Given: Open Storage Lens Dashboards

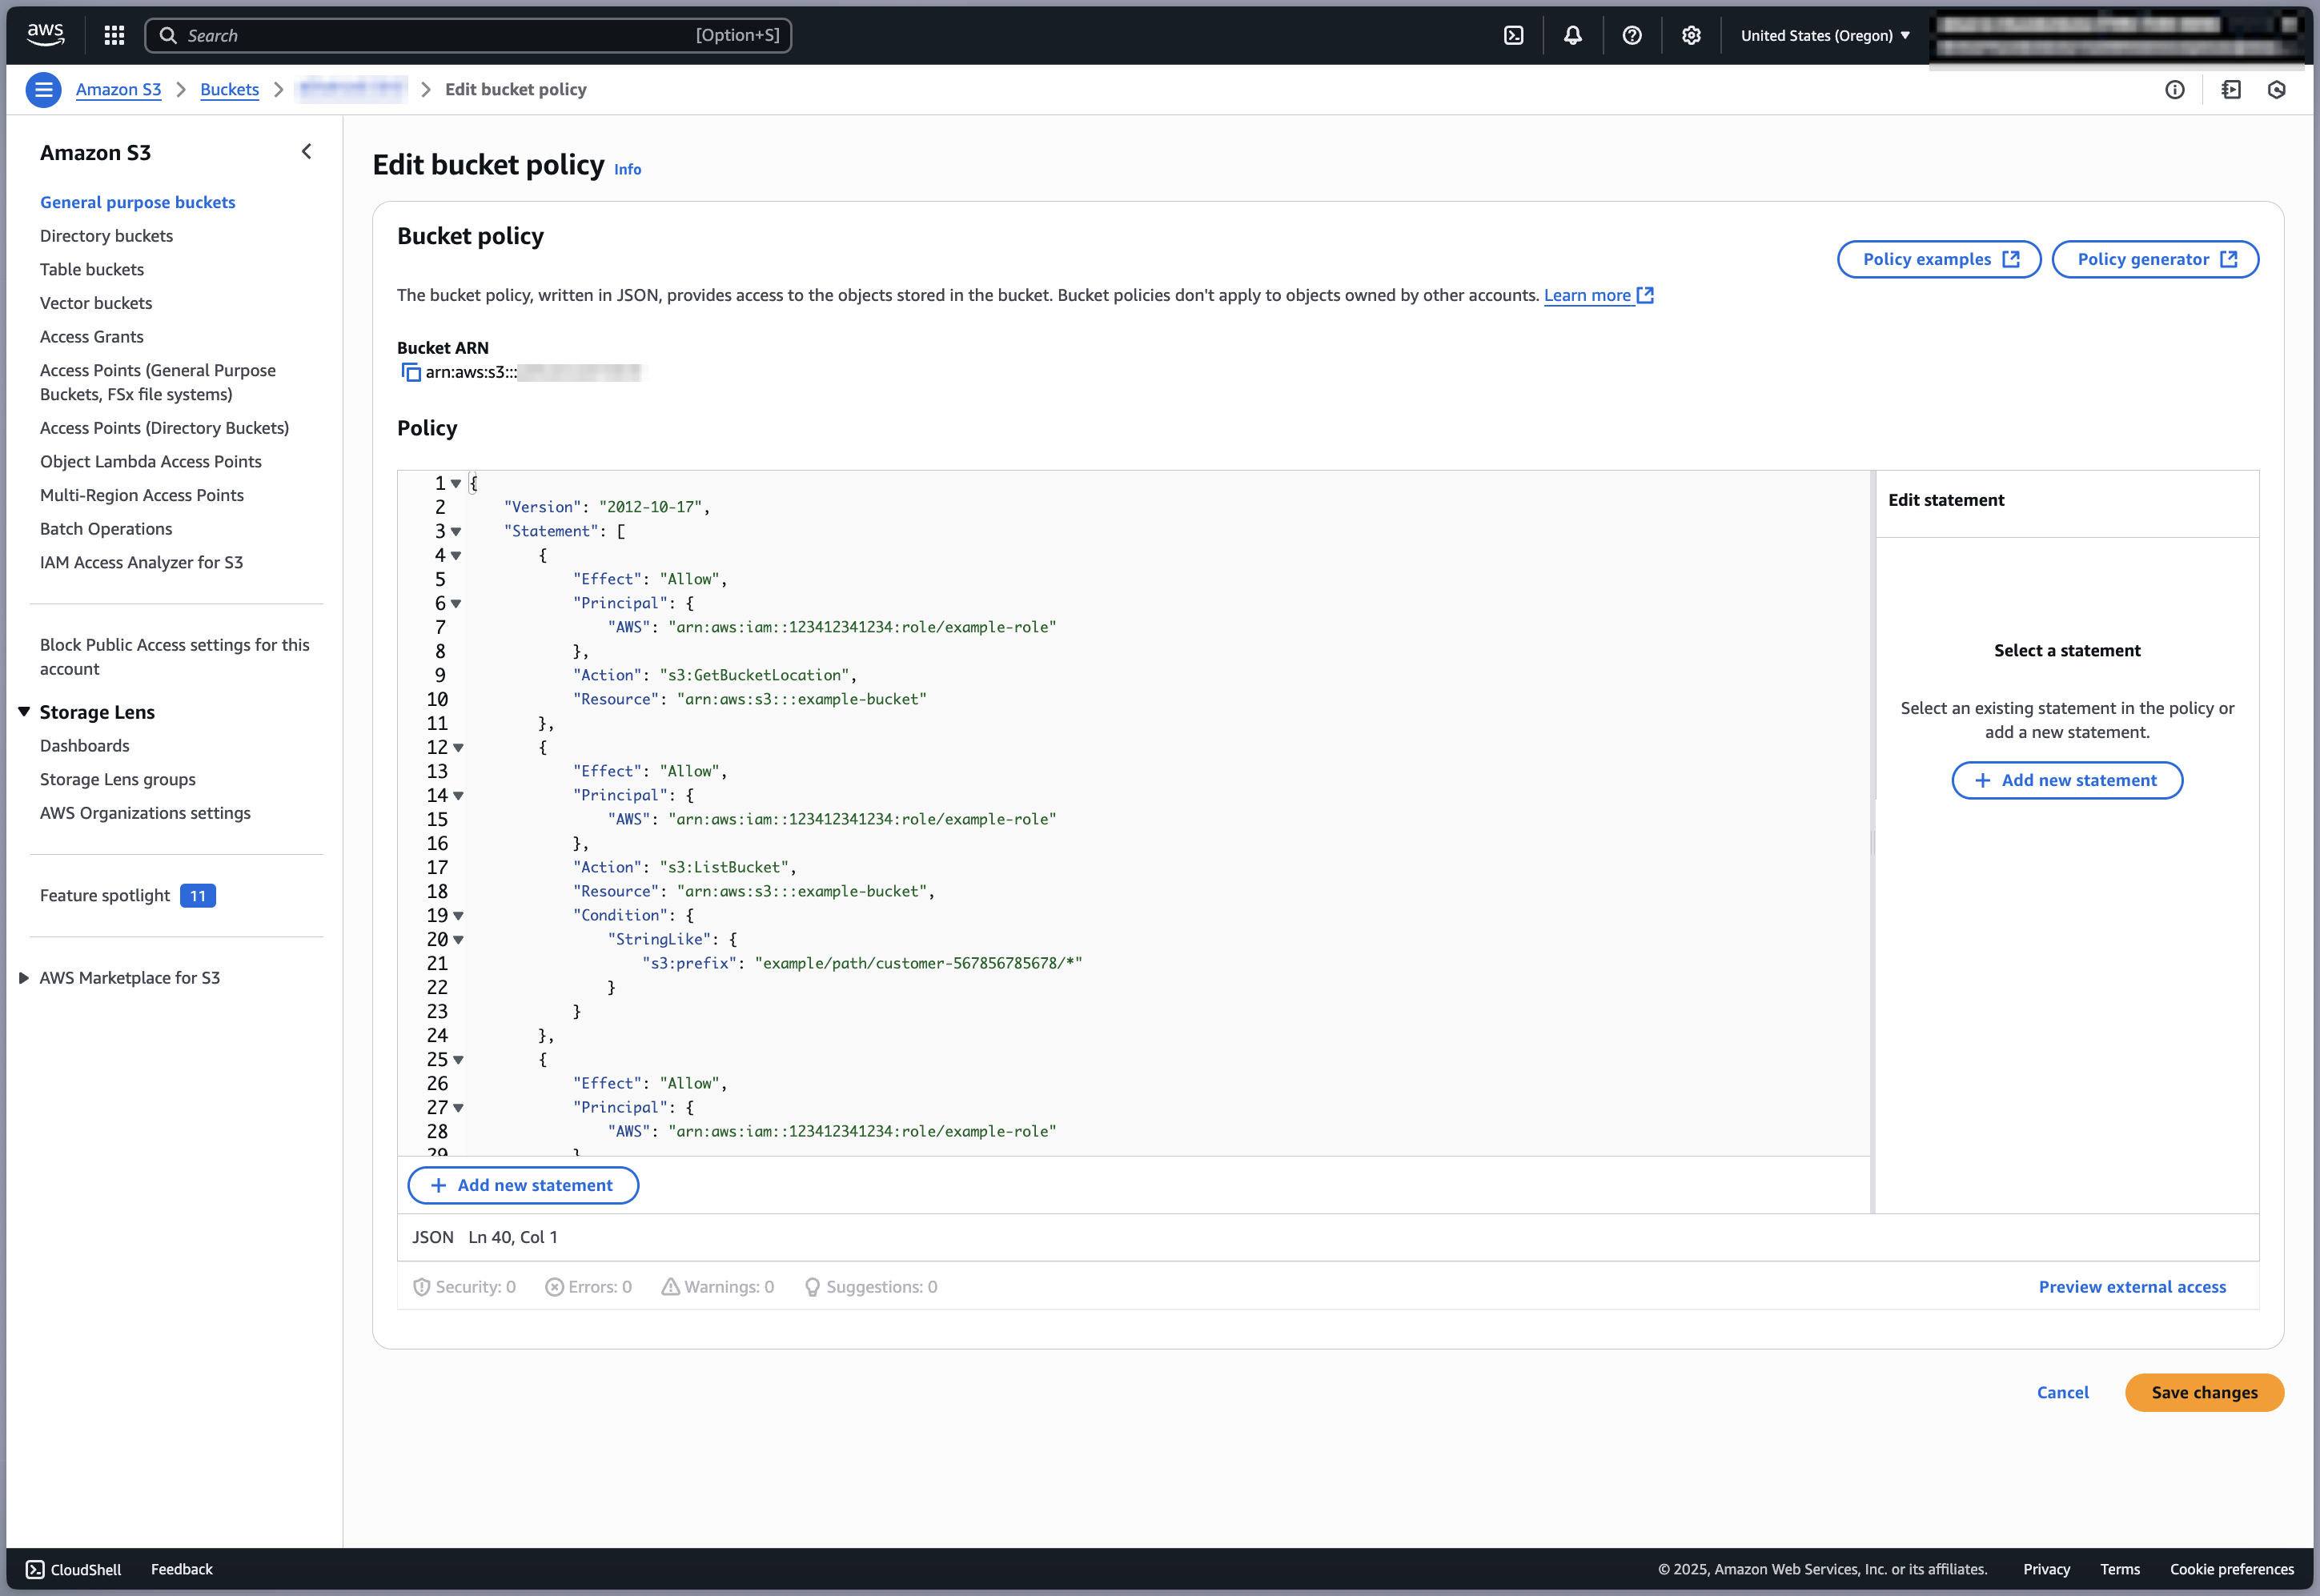Looking at the screenshot, I should pyautogui.click(x=85, y=746).
